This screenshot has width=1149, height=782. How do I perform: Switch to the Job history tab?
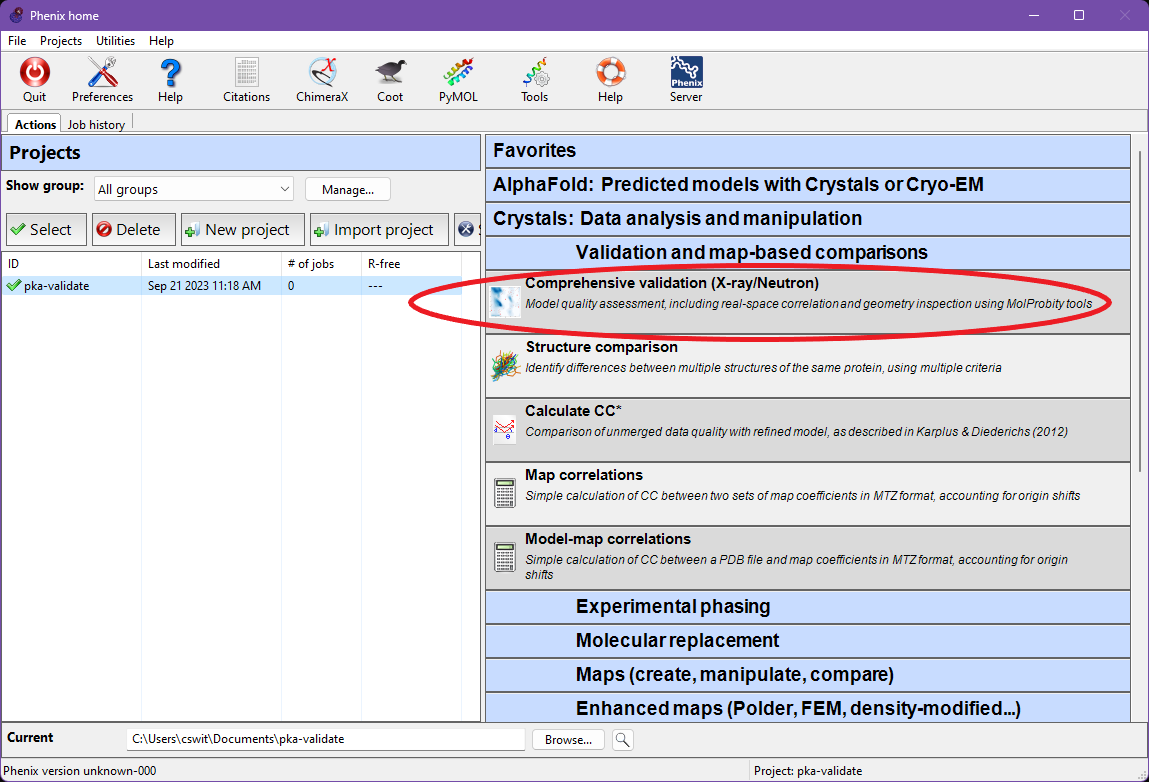pos(96,125)
